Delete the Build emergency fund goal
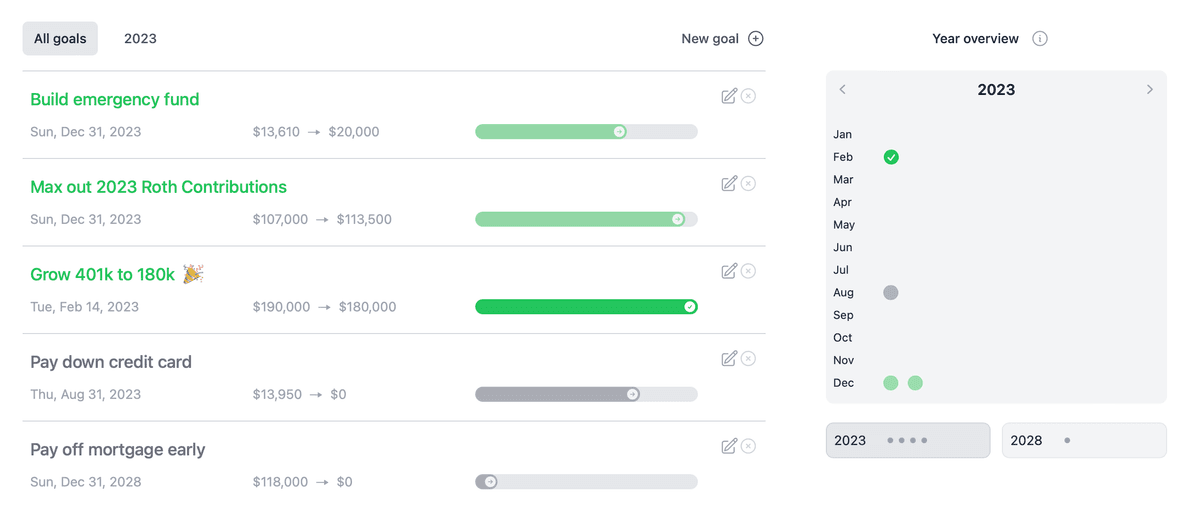This screenshot has height=524, width=1200. (748, 96)
